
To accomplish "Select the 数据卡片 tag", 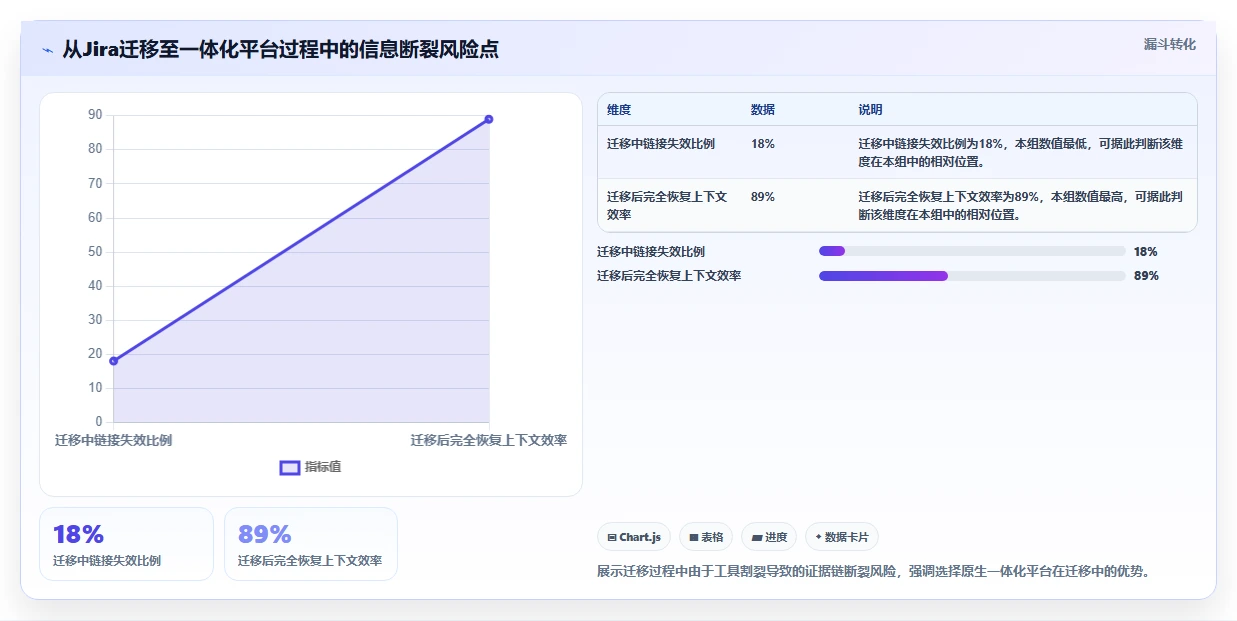I will tap(842, 537).
